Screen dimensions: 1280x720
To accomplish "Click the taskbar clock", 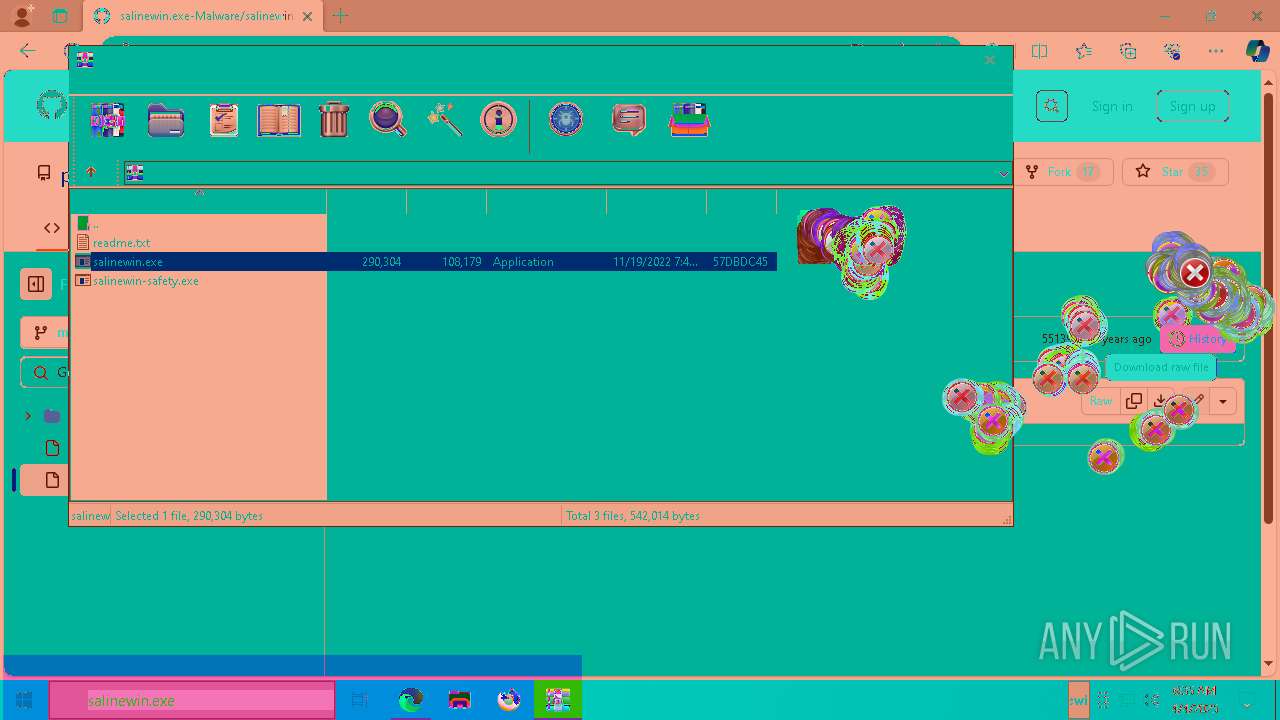I will (1194, 700).
